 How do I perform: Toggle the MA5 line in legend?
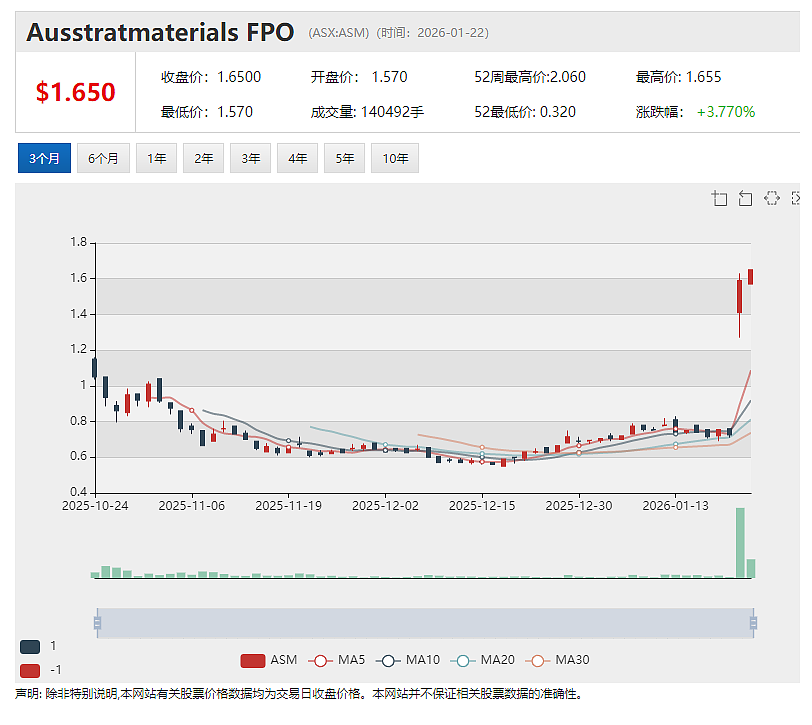click(x=337, y=660)
